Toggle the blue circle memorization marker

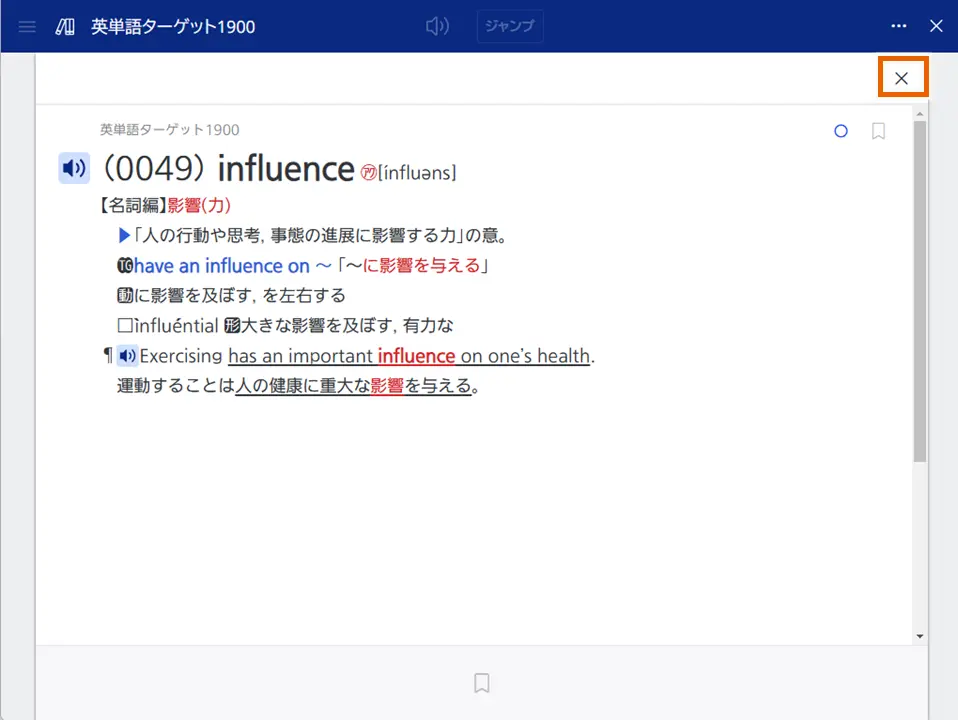point(840,131)
